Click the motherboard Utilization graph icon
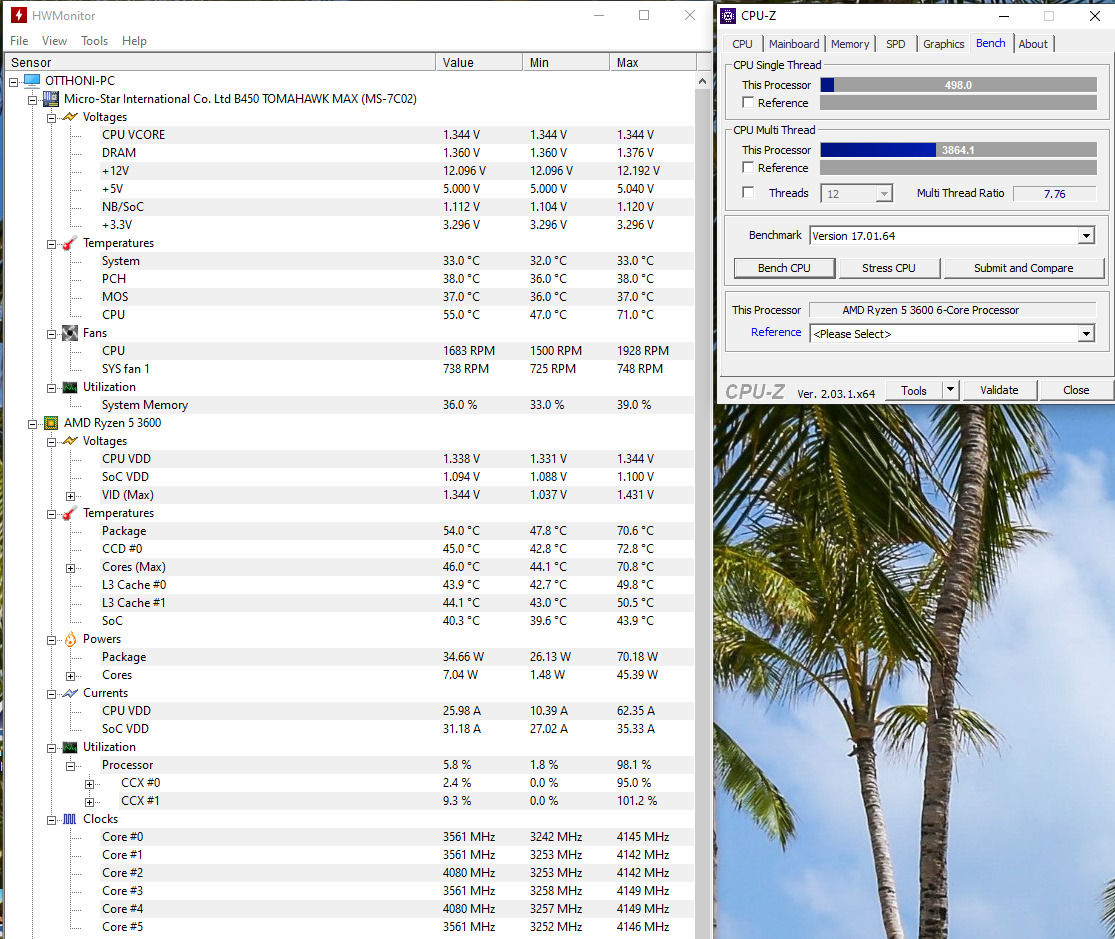 70,387
